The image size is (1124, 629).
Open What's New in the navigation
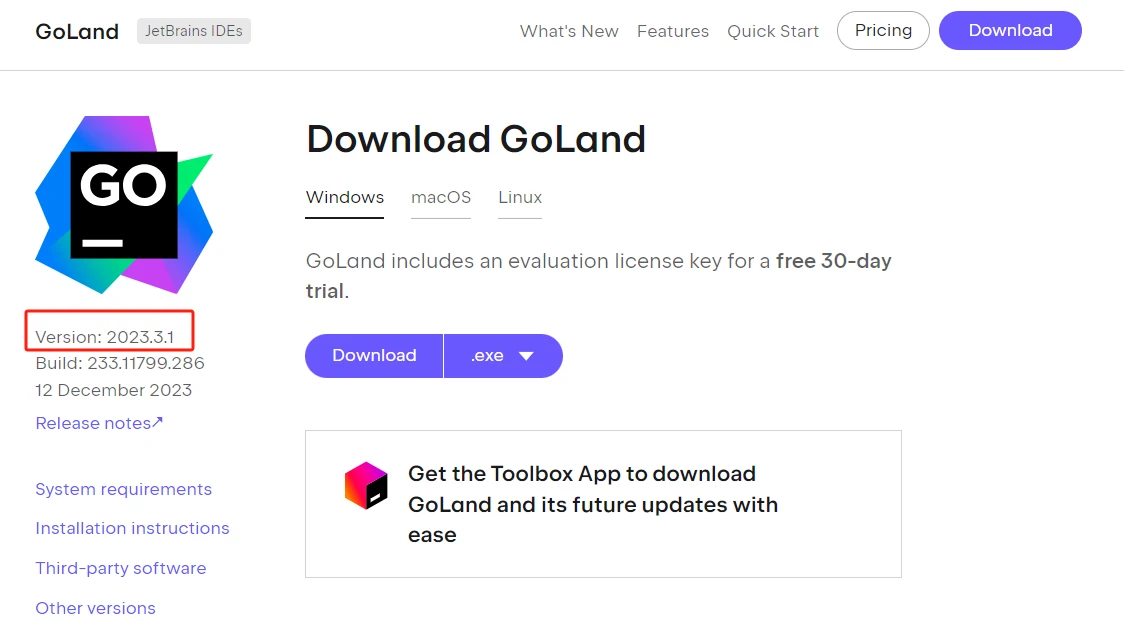(569, 31)
